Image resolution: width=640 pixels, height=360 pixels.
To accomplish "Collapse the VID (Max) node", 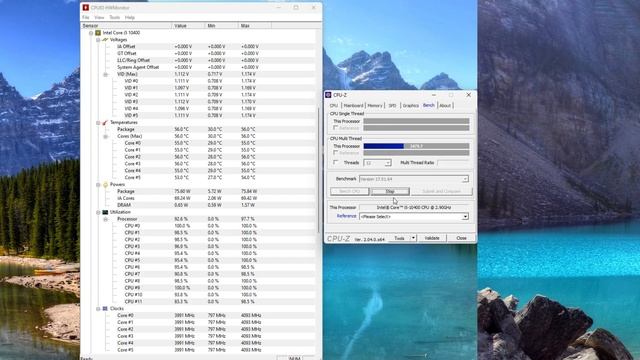I will point(106,75).
